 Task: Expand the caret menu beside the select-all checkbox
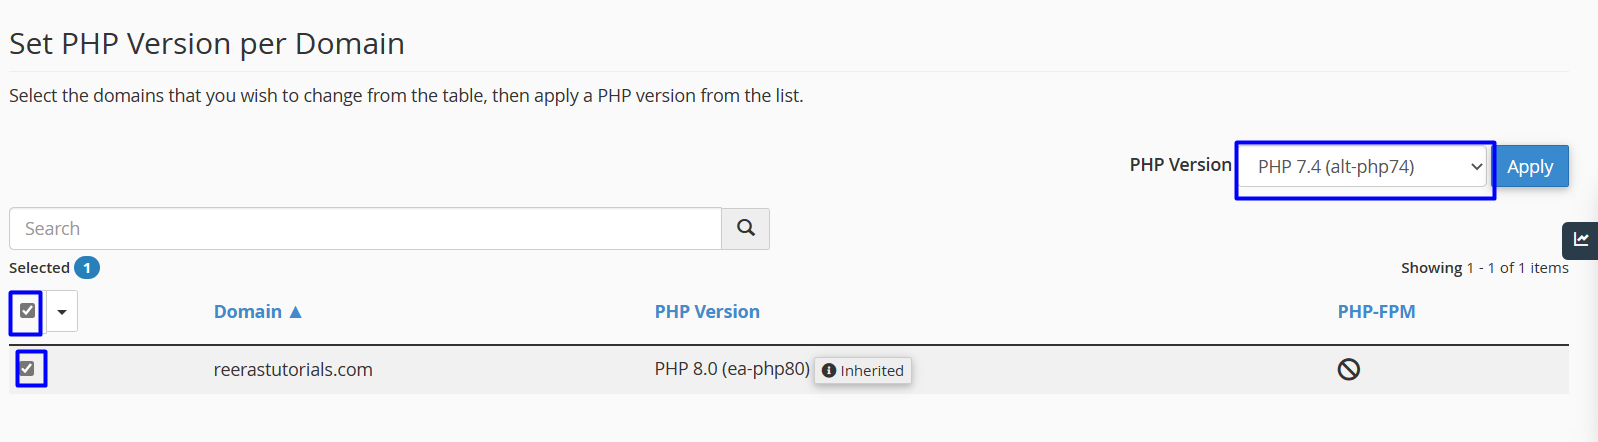(x=62, y=312)
